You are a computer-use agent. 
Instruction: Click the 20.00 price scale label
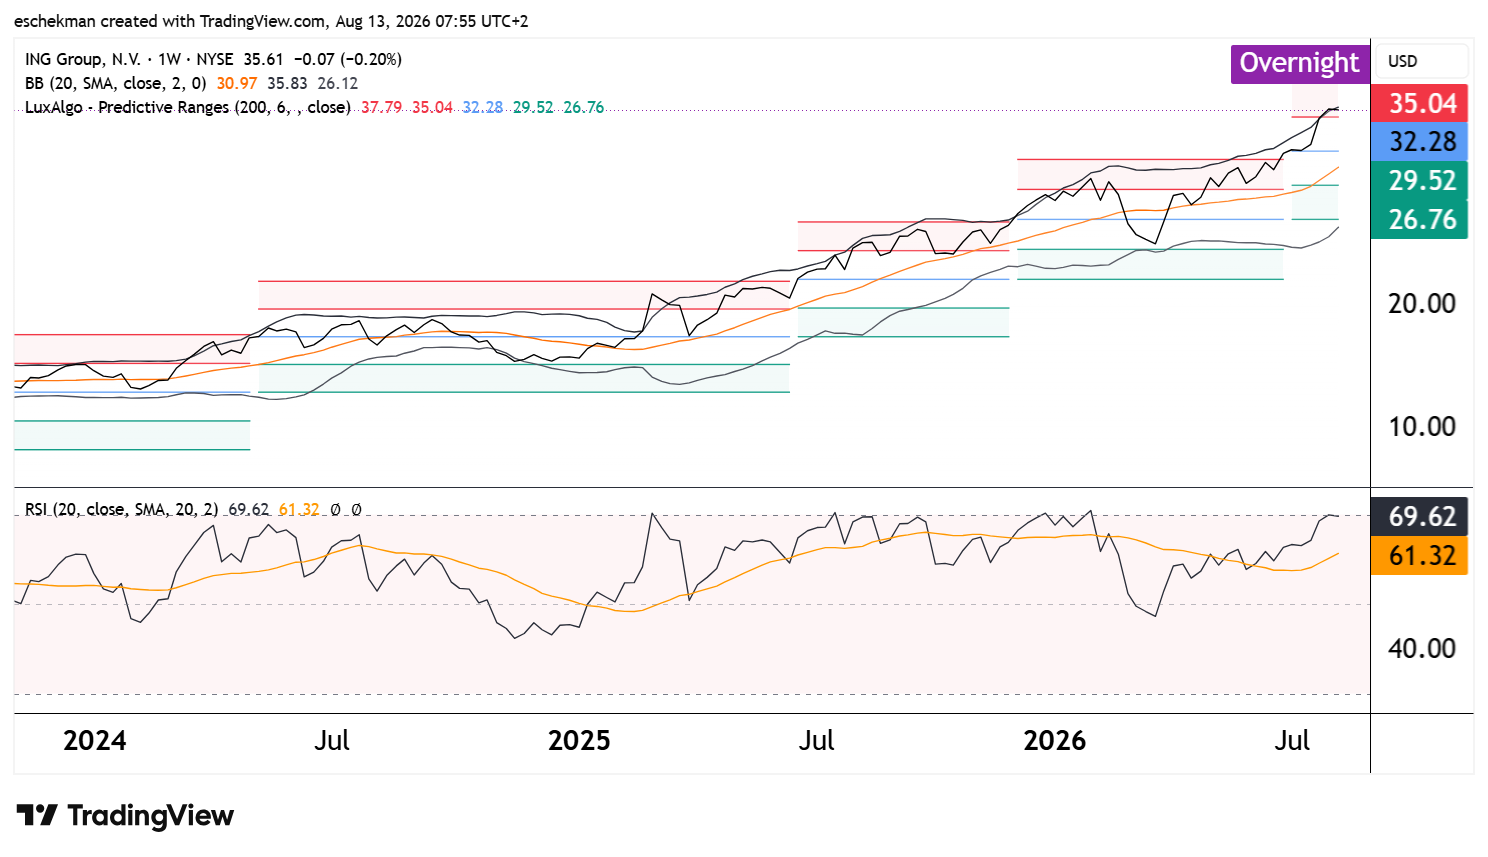[x=1422, y=304]
